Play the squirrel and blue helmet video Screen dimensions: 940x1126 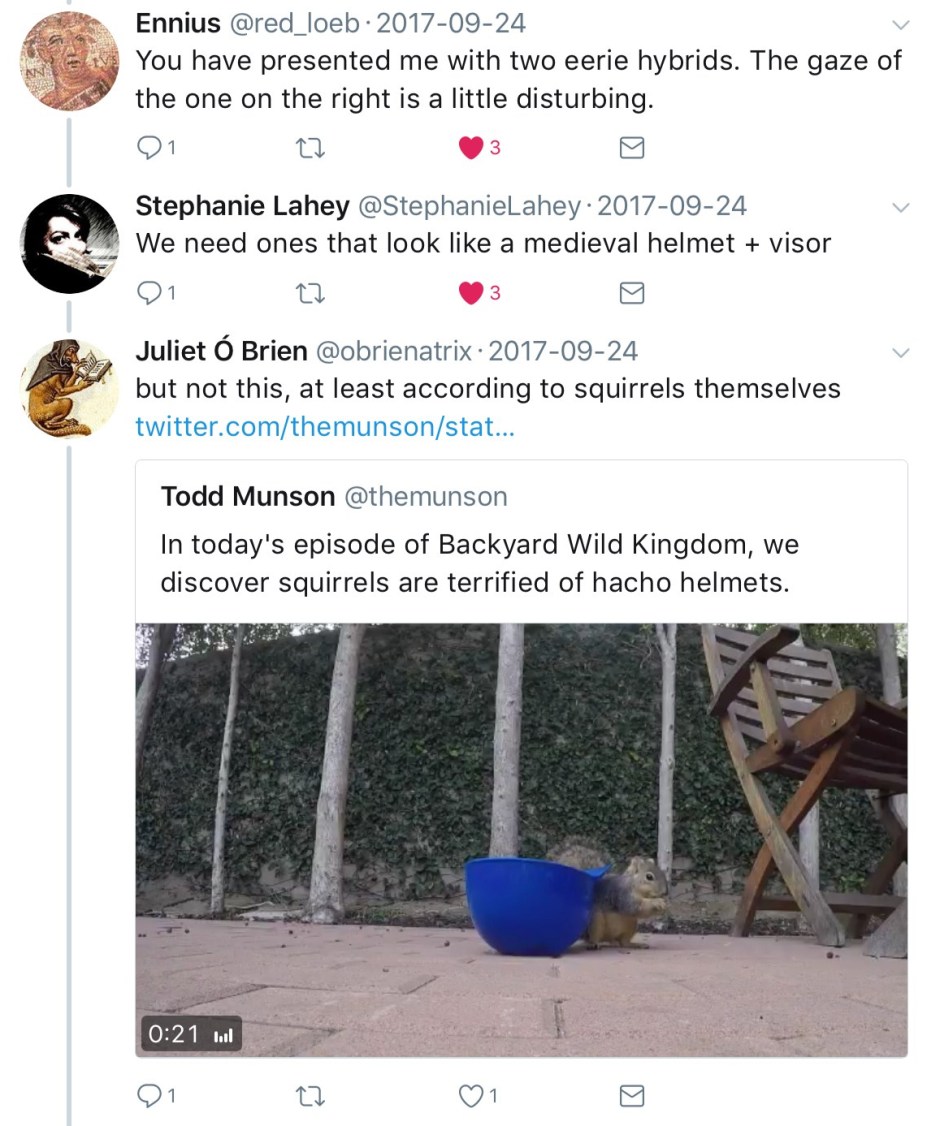(x=521, y=838)
